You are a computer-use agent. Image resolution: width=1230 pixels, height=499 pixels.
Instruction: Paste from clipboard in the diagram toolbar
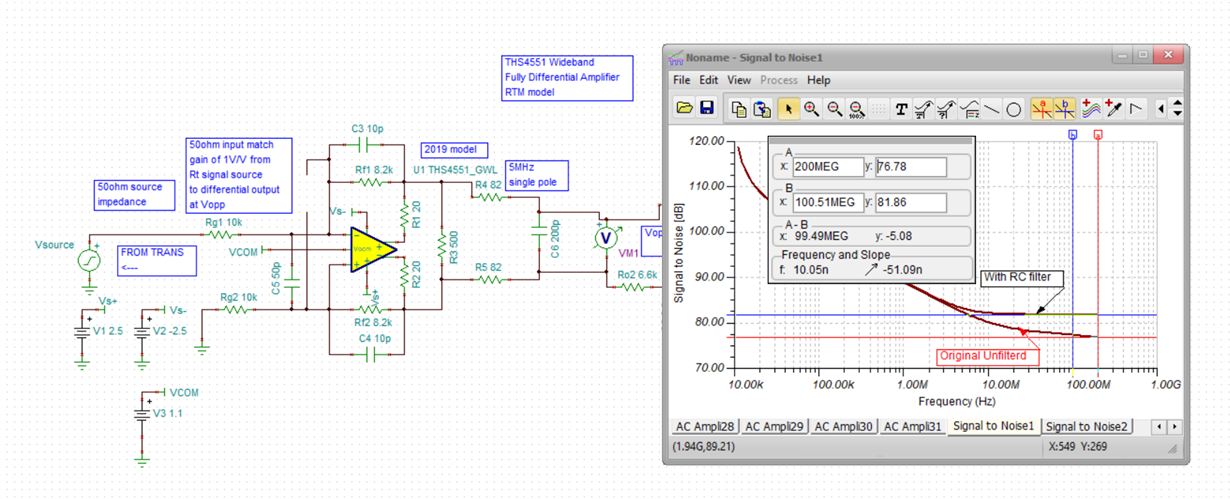click(x=762, y=108)
